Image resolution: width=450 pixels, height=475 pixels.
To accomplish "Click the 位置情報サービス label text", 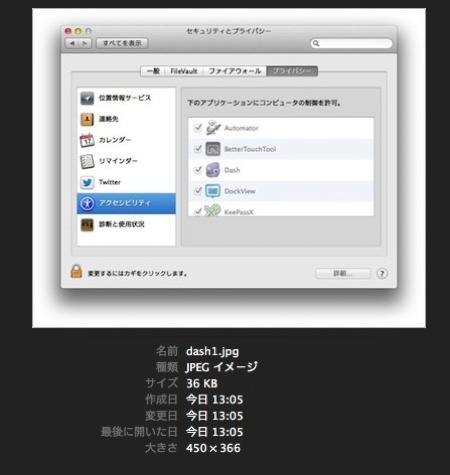I will (x=125, y=98).
